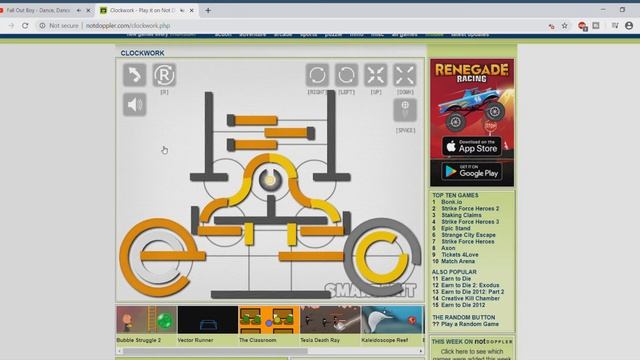Click the SPIKE control button
640x360 pixels.
405,110
